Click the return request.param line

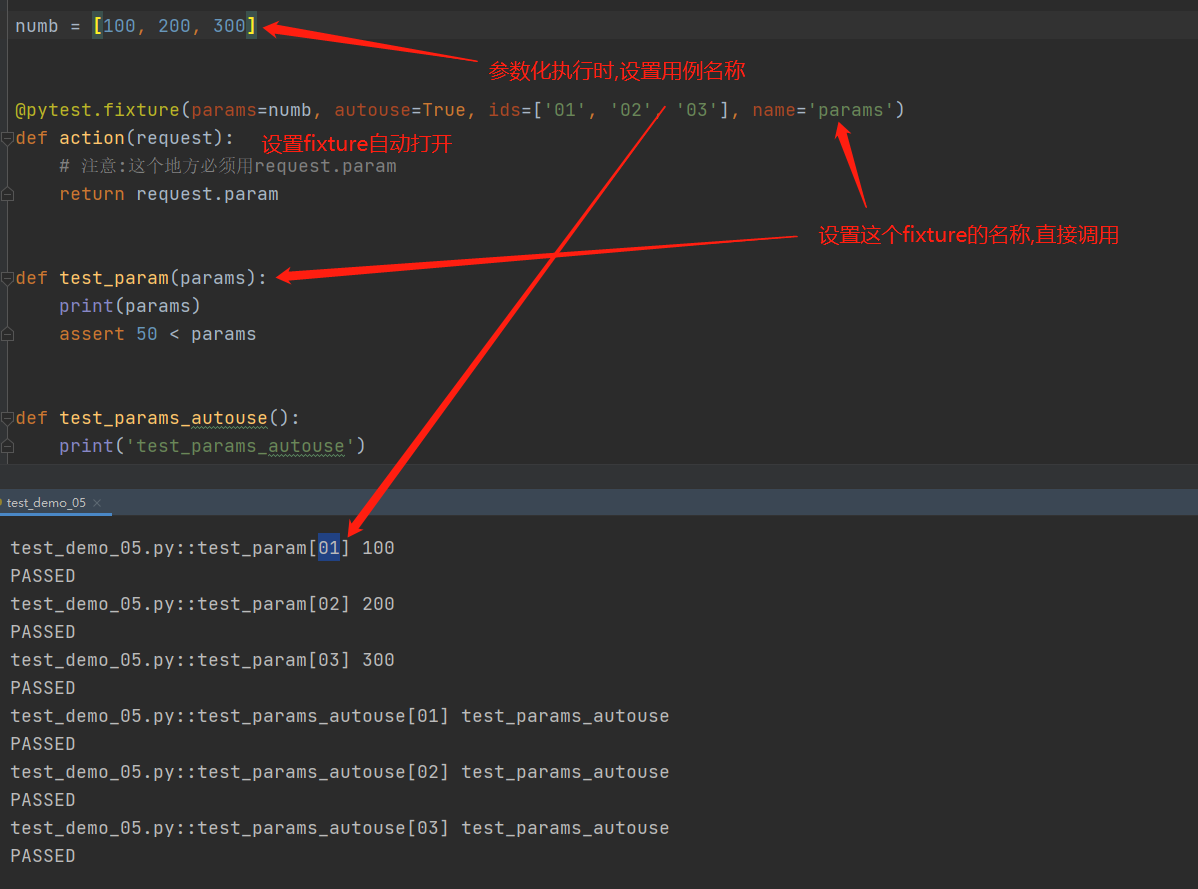pyautogui.click(x=169, y=194)
